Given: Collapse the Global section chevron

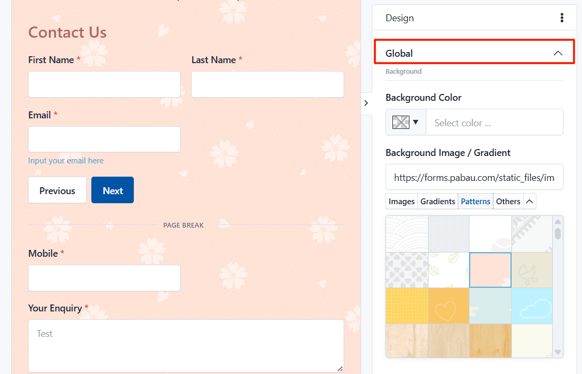Looking at the screenshot, I should (x=558, y=53).
